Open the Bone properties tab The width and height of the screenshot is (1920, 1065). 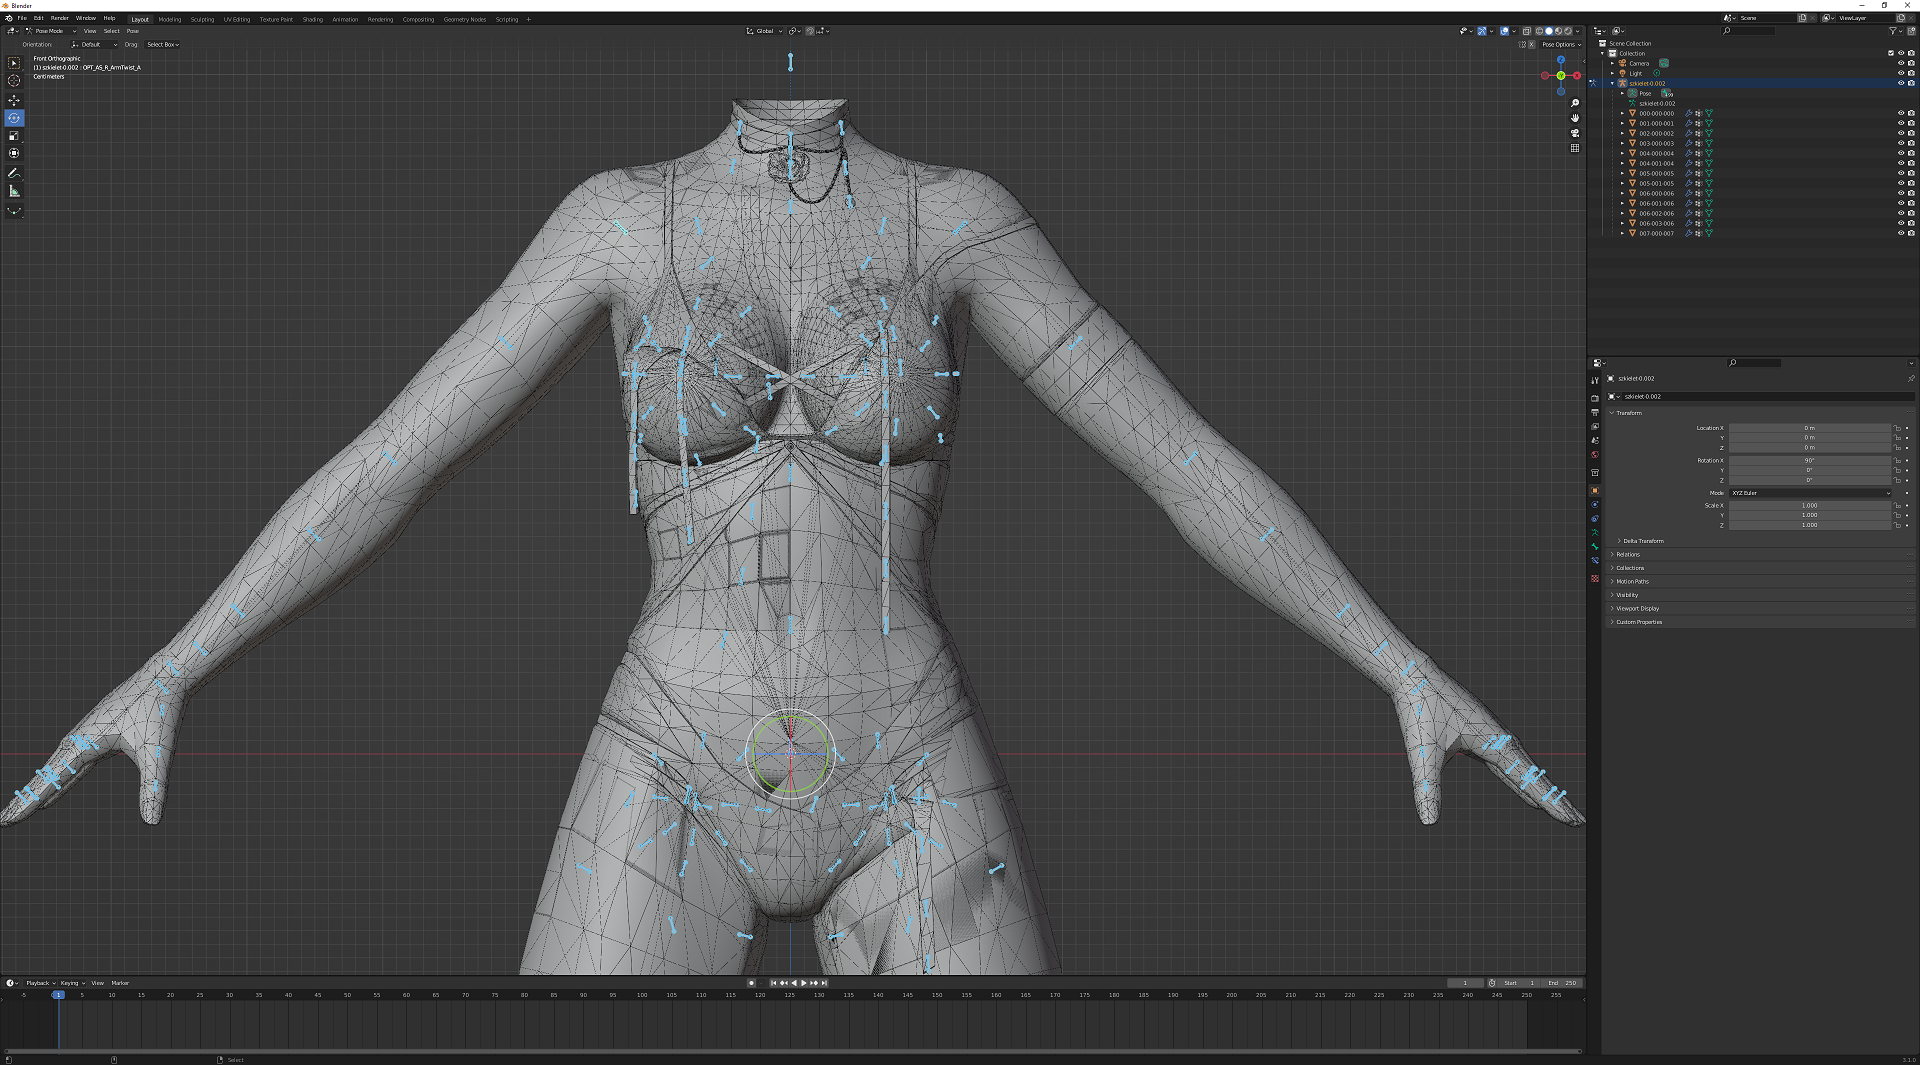(x=1595, y=547)
